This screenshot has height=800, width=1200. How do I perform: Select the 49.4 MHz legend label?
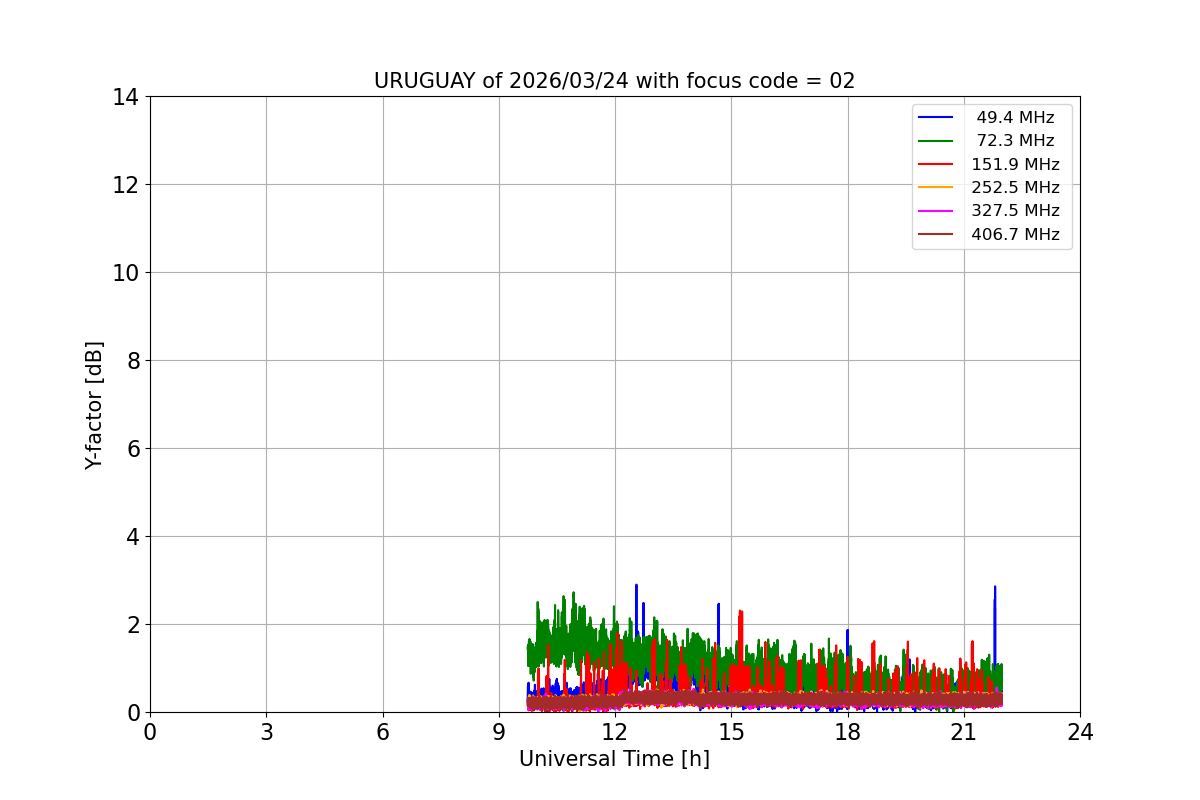(x=1015, y=118)
